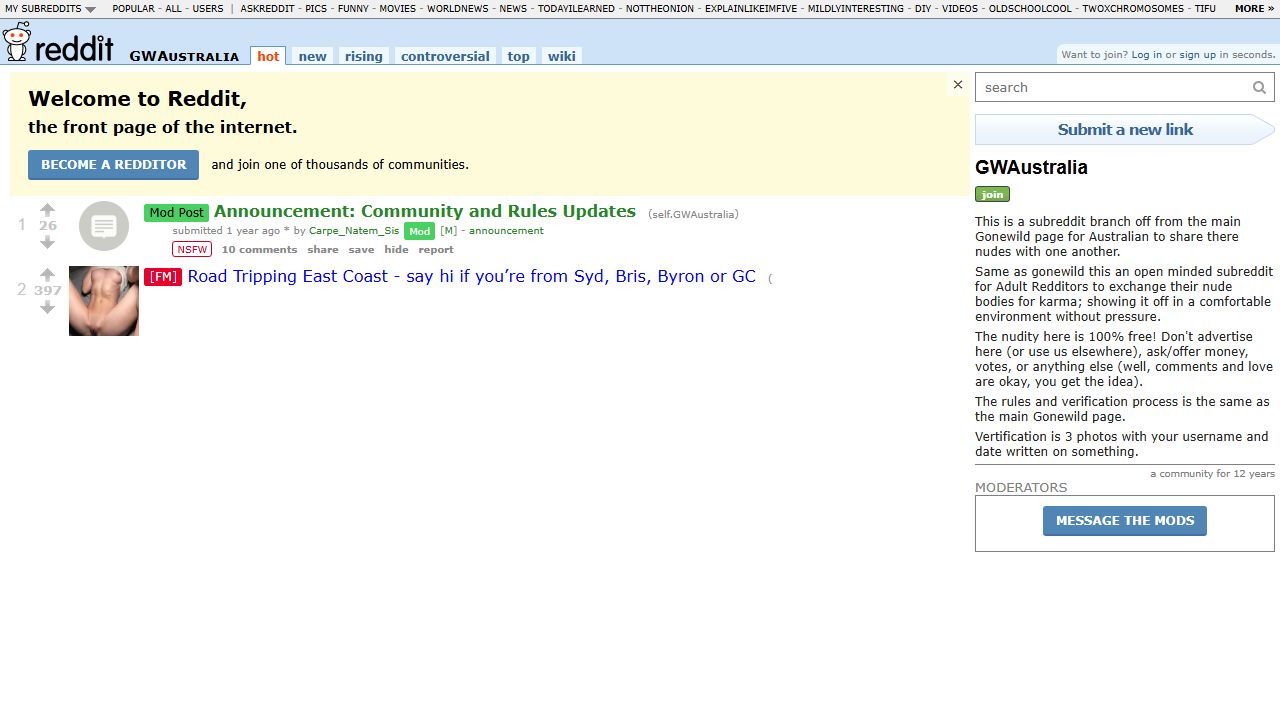The width and height of the screenshot is (1280, 720).
Task: Hide the announcement post
Action: tap(396, 249)
